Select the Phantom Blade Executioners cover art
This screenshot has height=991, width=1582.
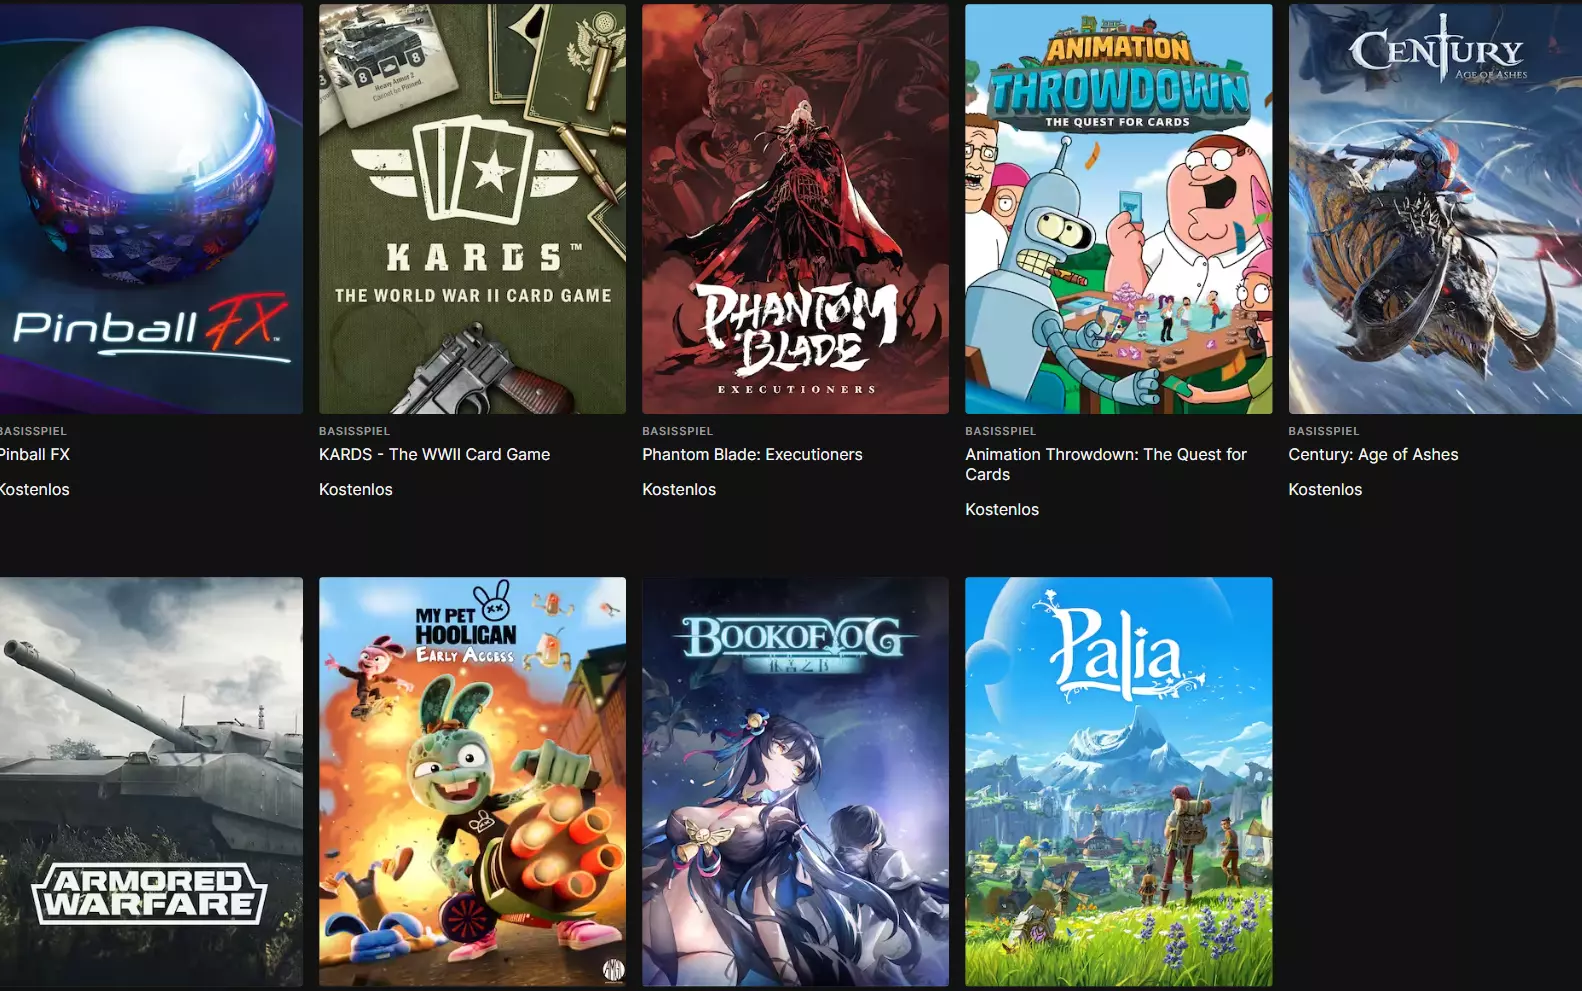coord(795,209)
